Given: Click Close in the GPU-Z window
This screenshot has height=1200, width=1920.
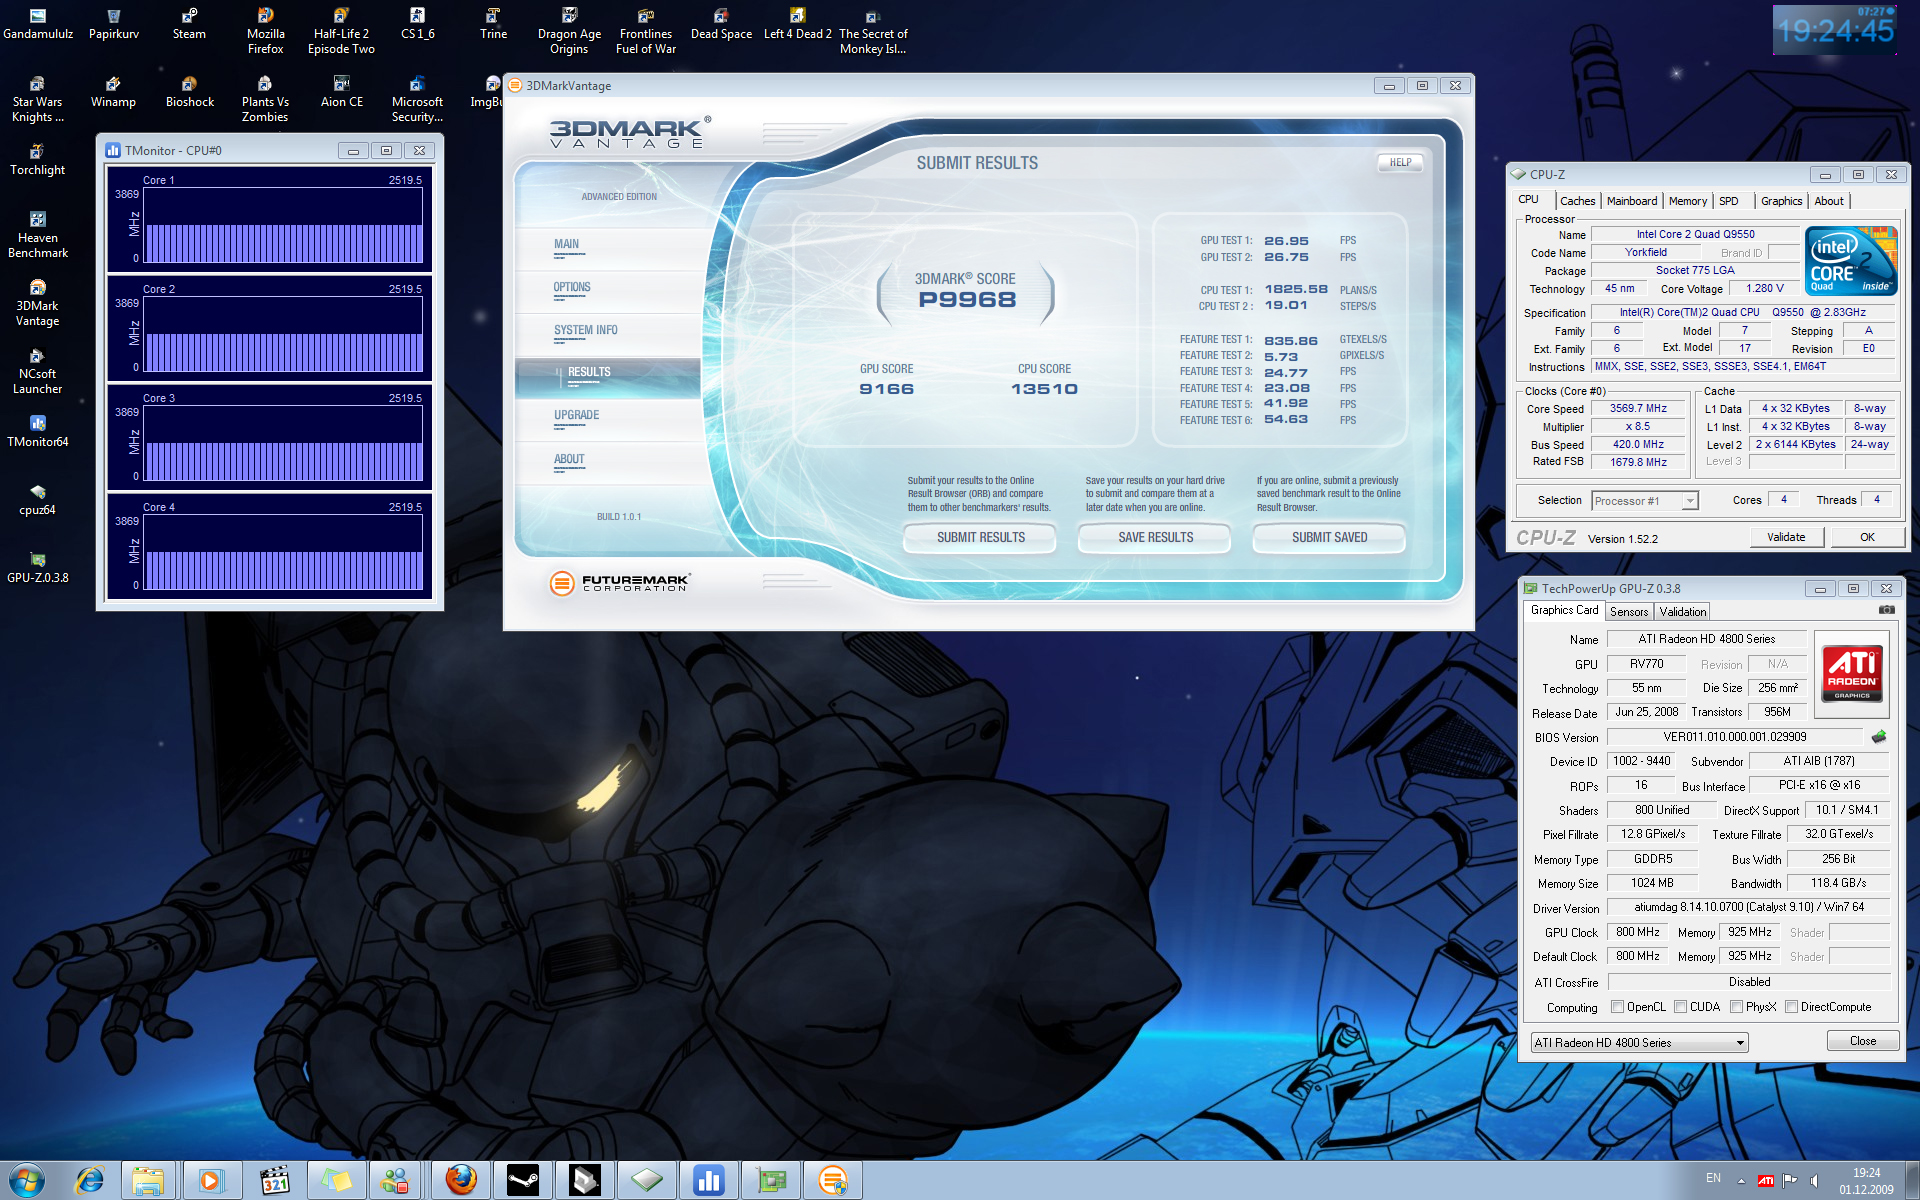Looking at the screenshot, I should pos(1862,1041).
